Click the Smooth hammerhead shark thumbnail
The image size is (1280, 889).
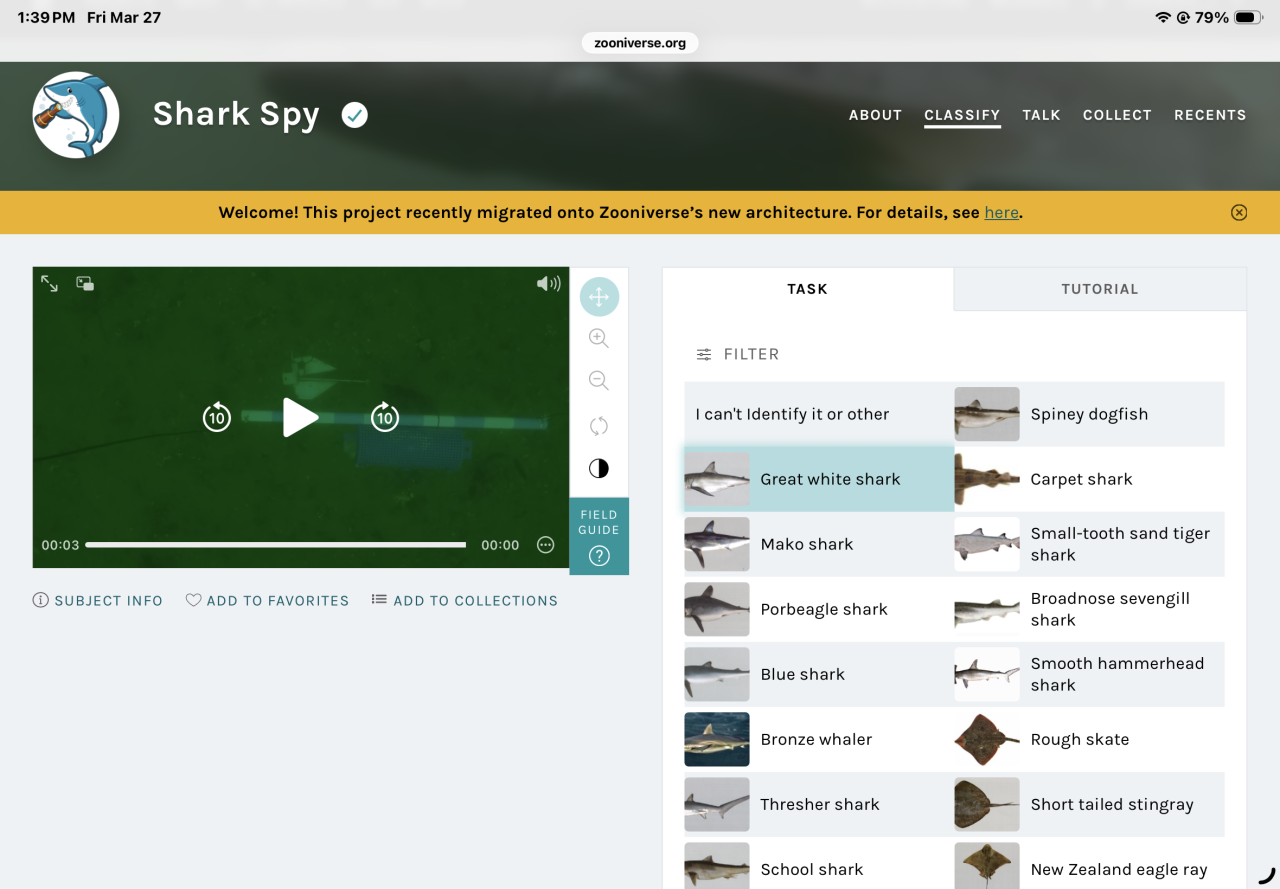coord(987,674)
